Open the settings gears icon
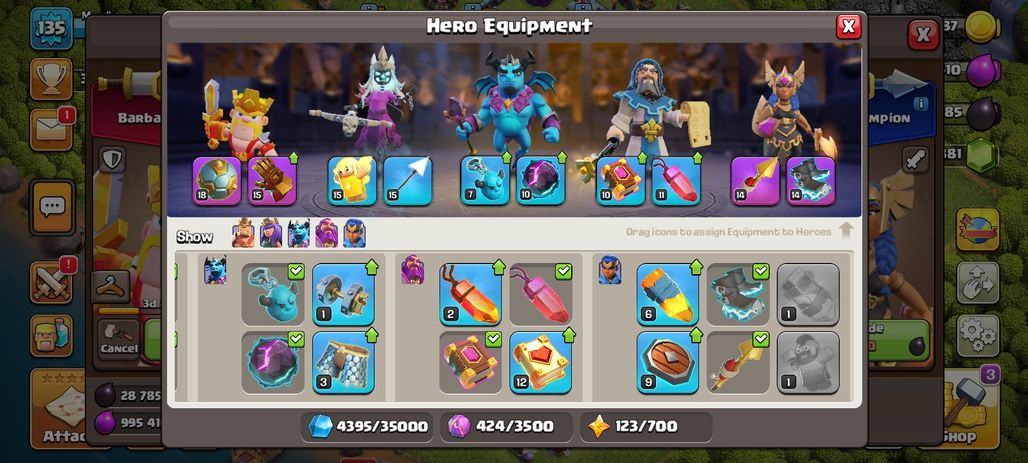Image resolution: width=1028 pixels, height=463 pixels. (x=978, y=336)
